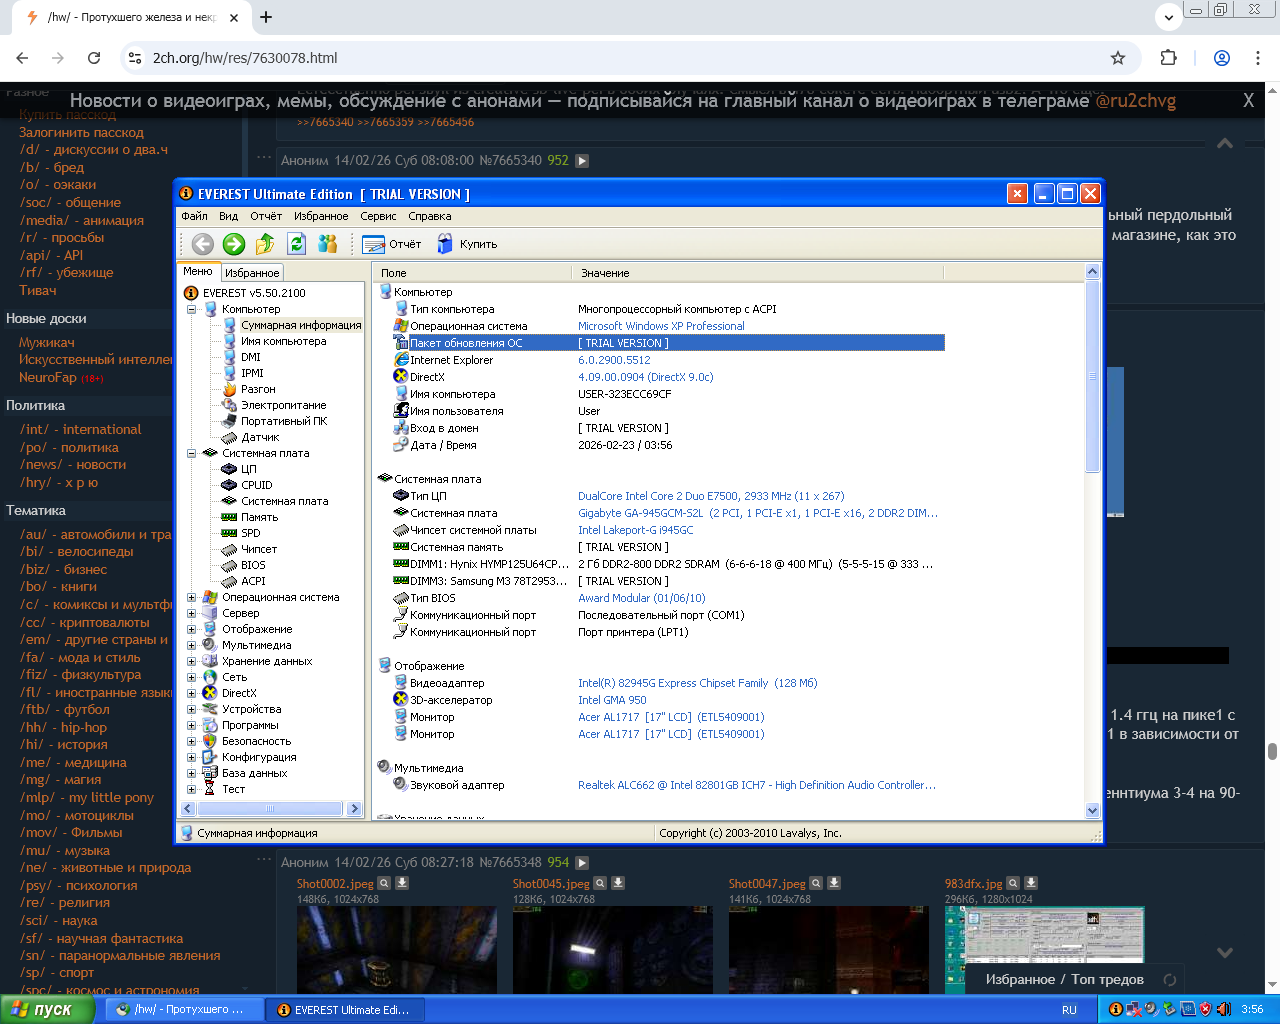Select the Суммарная информация tree item
Screen dimensions: 1280x1024
301,325
